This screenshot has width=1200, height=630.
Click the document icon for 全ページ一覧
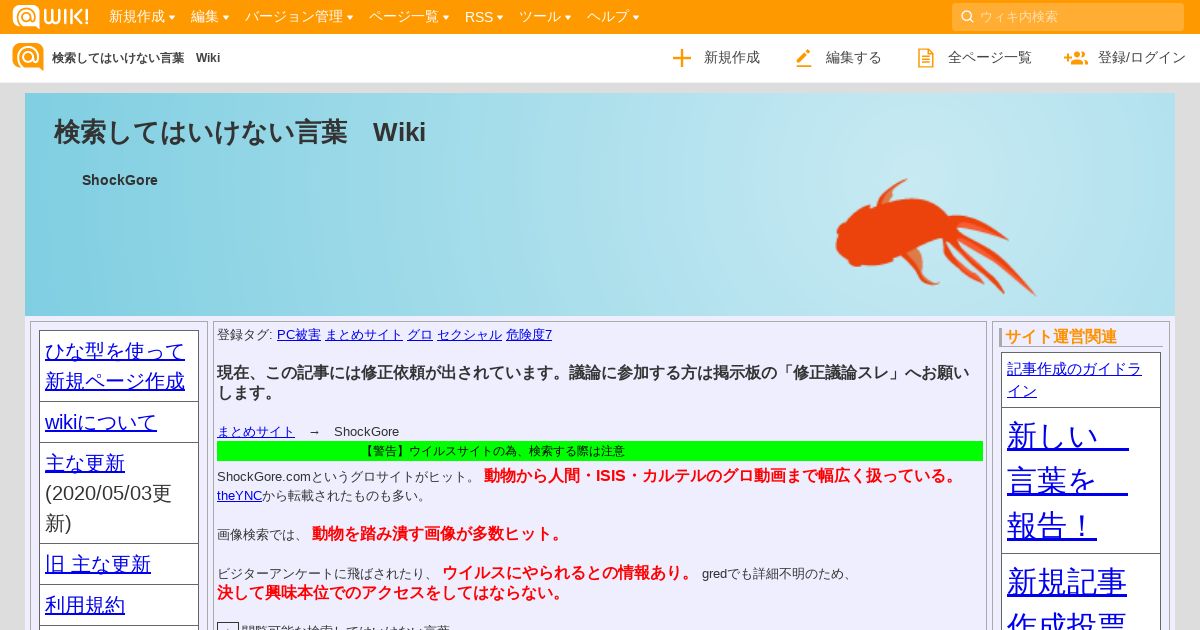click(x=926, y=58)
